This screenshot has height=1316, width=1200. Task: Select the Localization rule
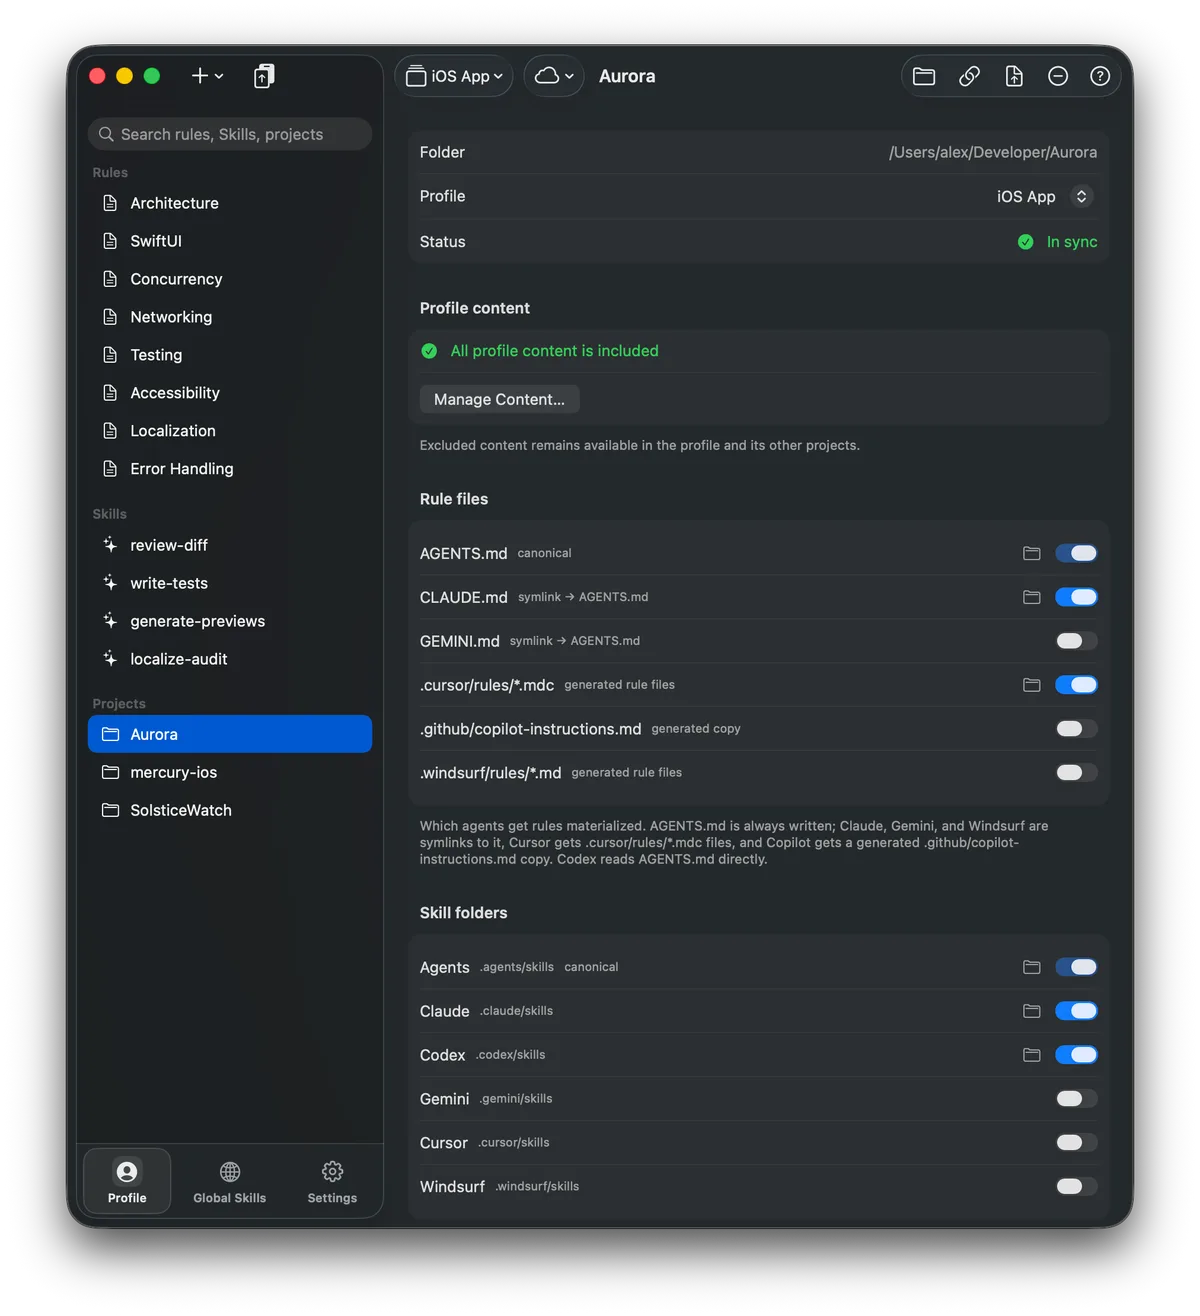[x=230, y=431]
